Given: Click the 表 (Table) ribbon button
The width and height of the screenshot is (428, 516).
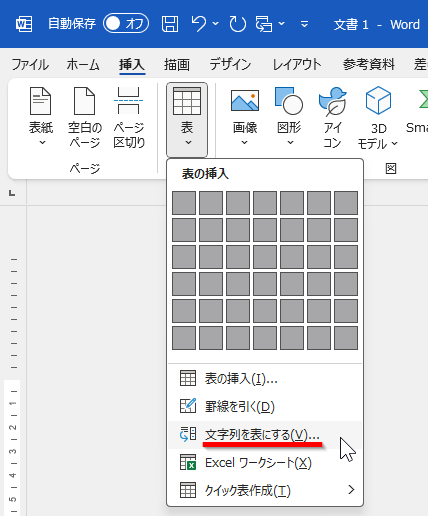Looking at the screenshot, I should tap(187, 119).
